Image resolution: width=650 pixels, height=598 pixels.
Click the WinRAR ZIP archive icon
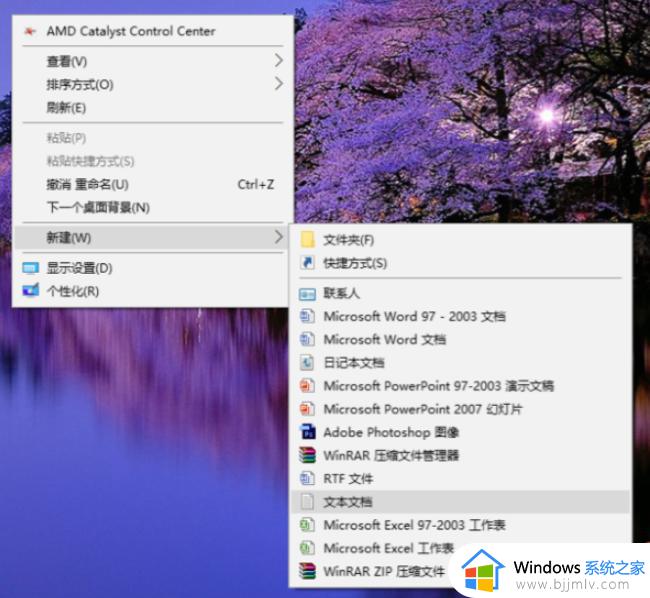[307, 571]
